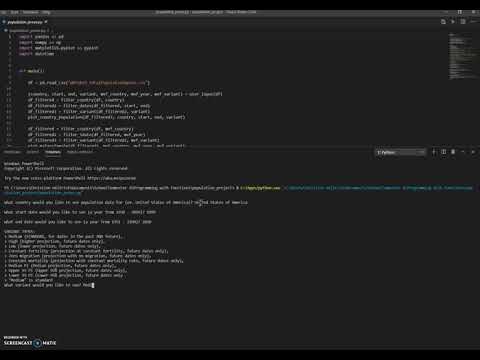Switch to the Problems panel tab
Viewport: 480px width, 360px height.
click(x=12, y=152)
